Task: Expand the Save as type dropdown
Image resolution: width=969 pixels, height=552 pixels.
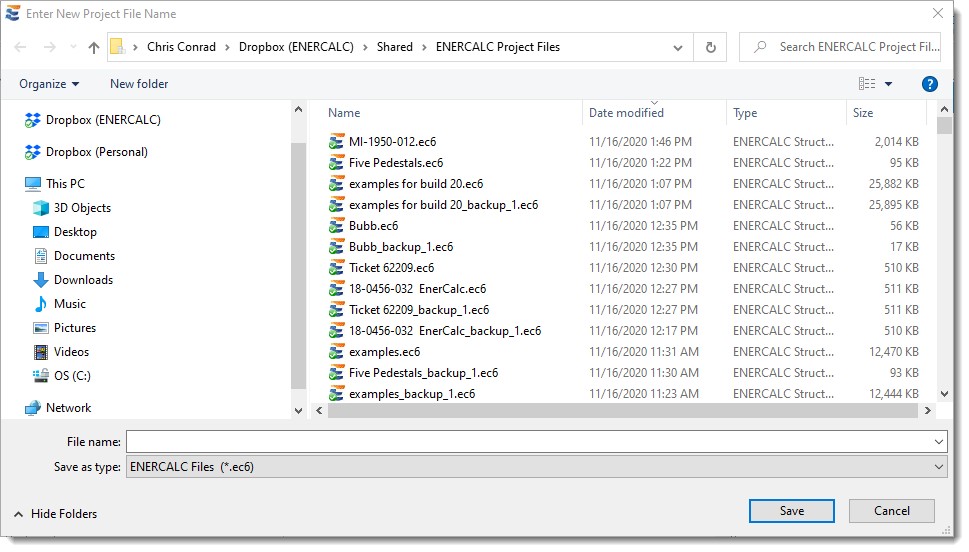Action: click(938, 467)
